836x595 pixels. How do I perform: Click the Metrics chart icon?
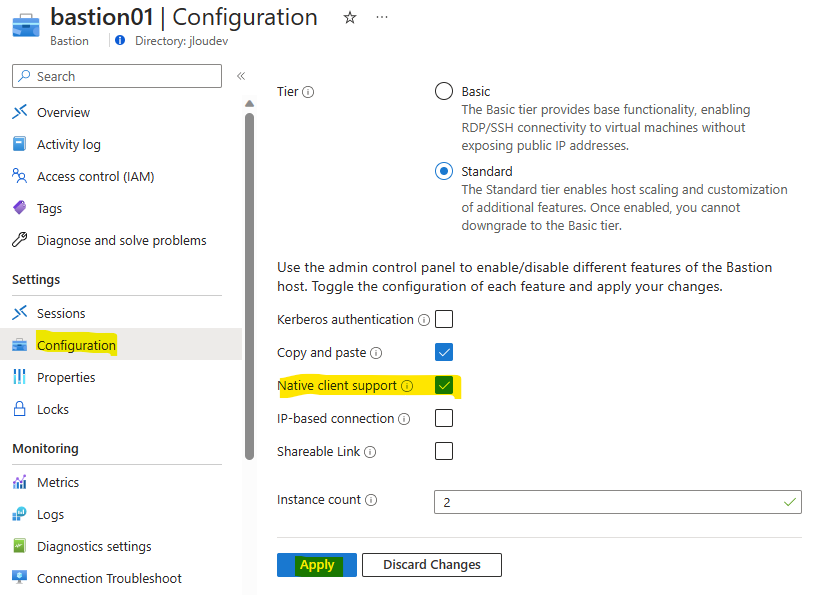(x=20, y=482)
